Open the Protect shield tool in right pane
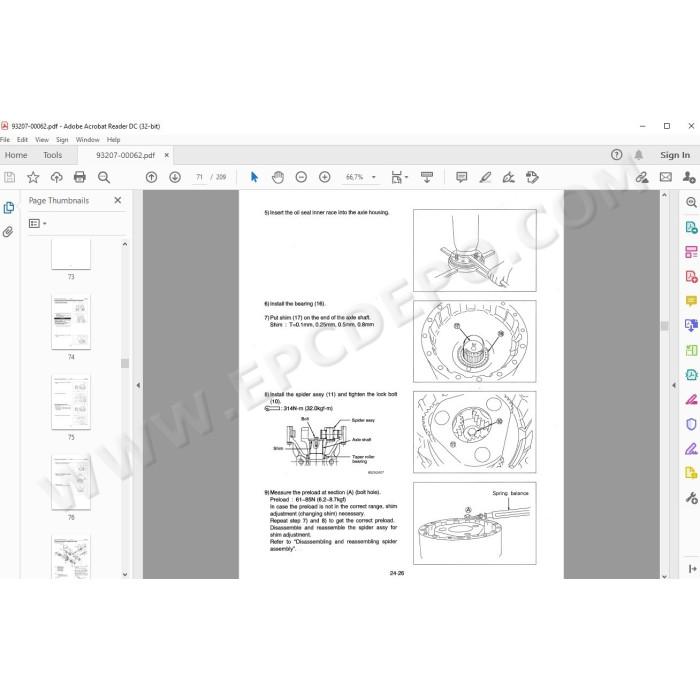This screenshot has height=700, width=700. [691, 424]
